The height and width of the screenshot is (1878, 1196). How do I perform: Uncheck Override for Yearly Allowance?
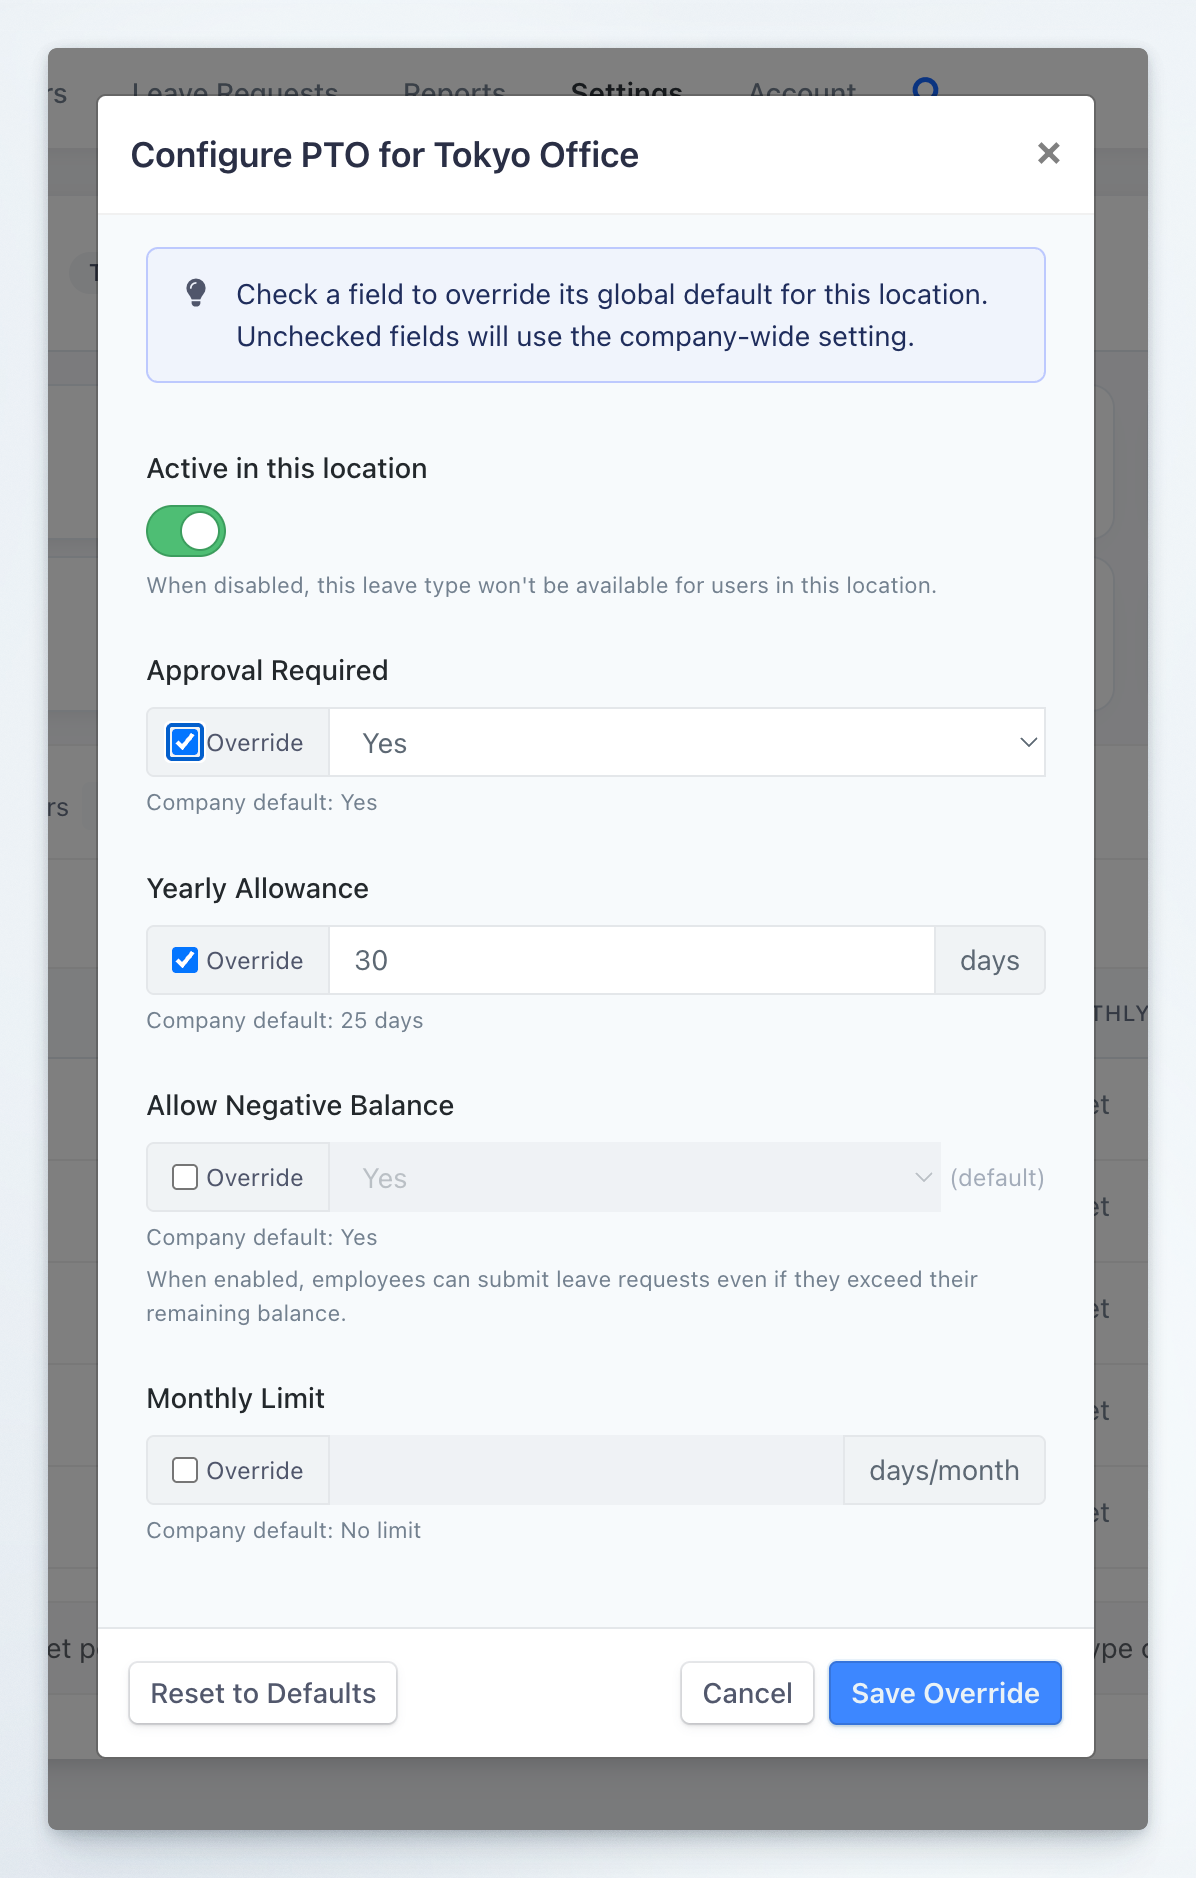coord(184,959)
